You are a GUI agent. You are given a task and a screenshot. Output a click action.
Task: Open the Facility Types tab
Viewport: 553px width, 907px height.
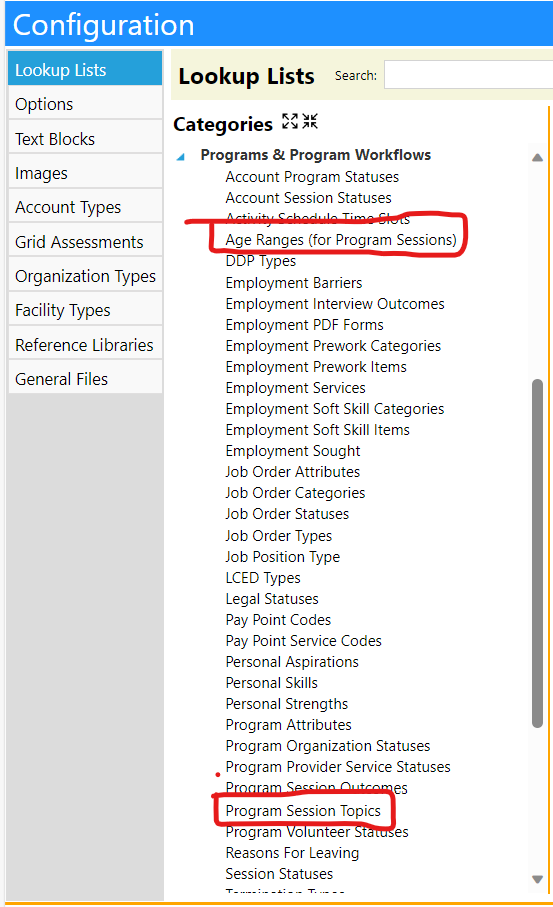[86, 310]
